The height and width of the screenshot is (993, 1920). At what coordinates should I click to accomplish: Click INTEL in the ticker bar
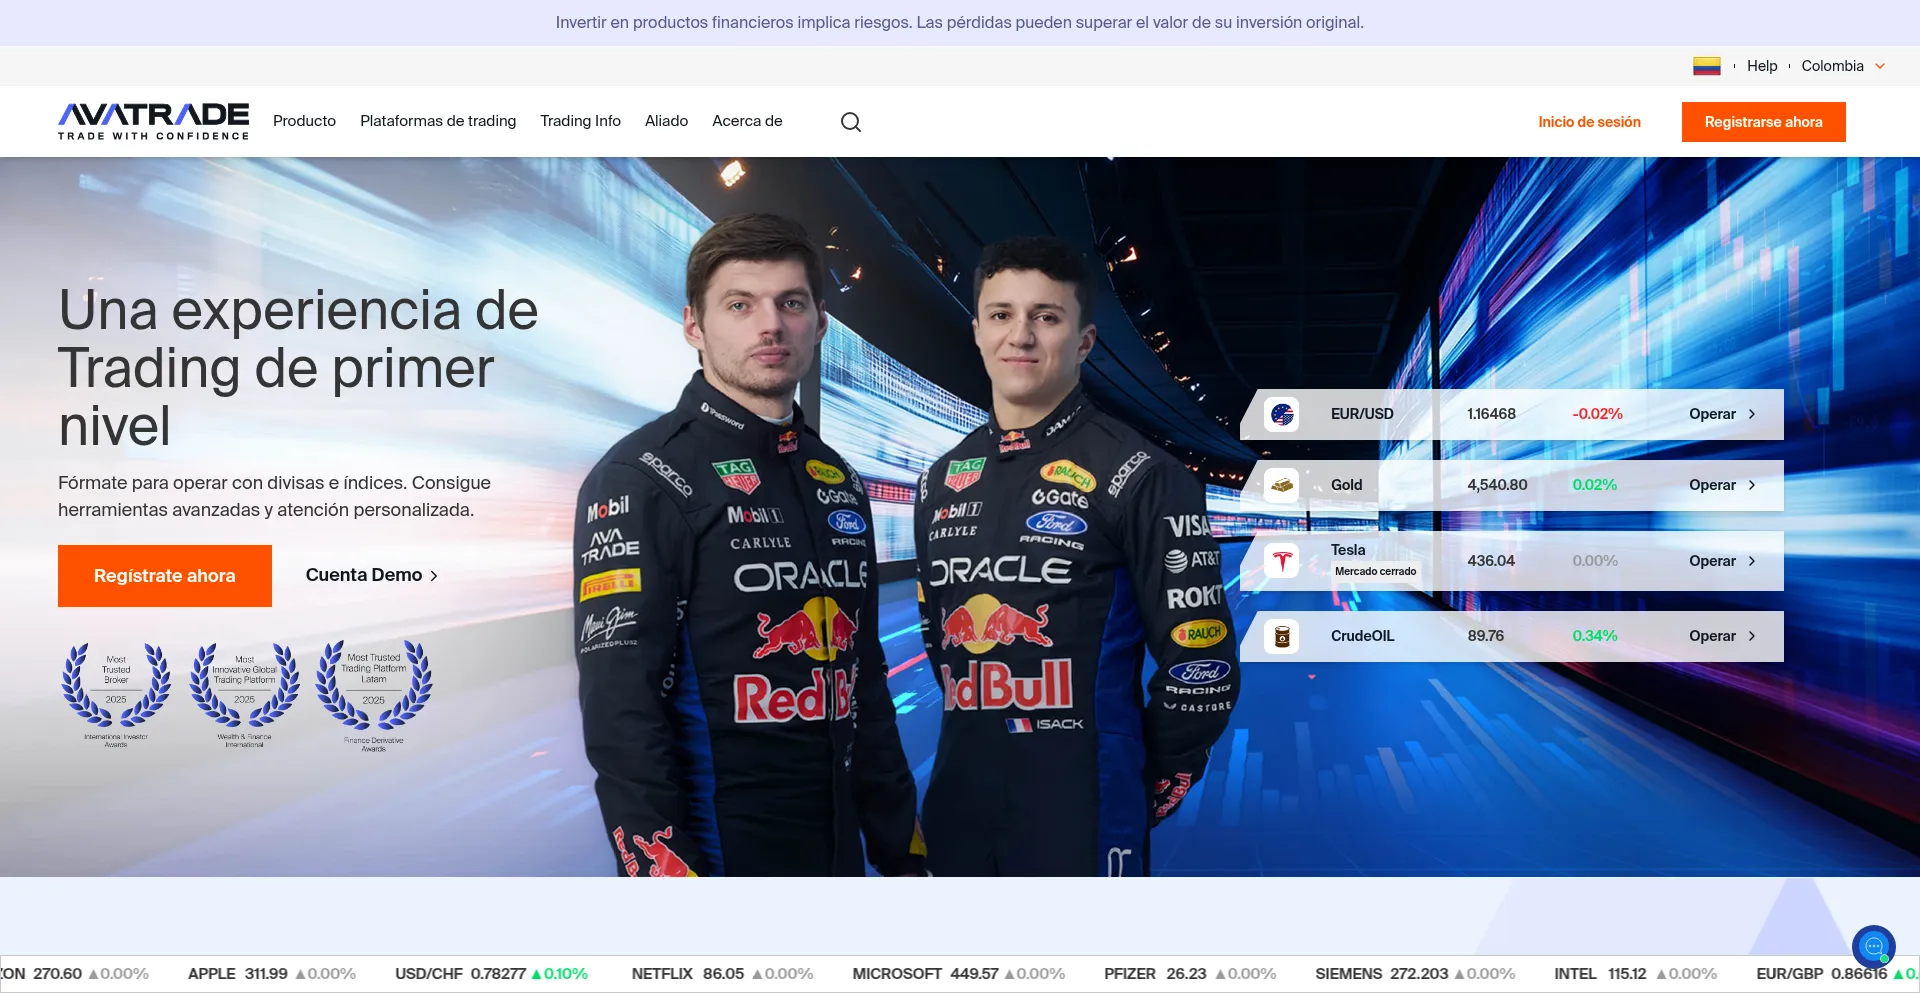coord(1575,974)
